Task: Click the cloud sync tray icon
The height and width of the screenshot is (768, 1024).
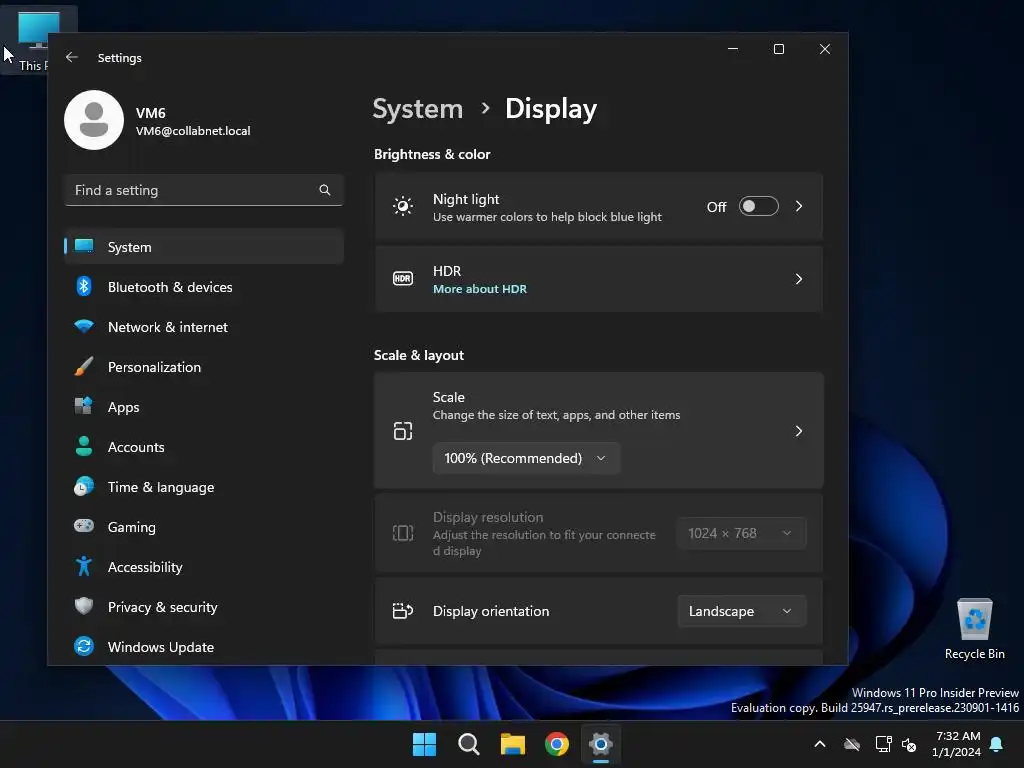Action: pyautogui.click(x=852, y=744)
